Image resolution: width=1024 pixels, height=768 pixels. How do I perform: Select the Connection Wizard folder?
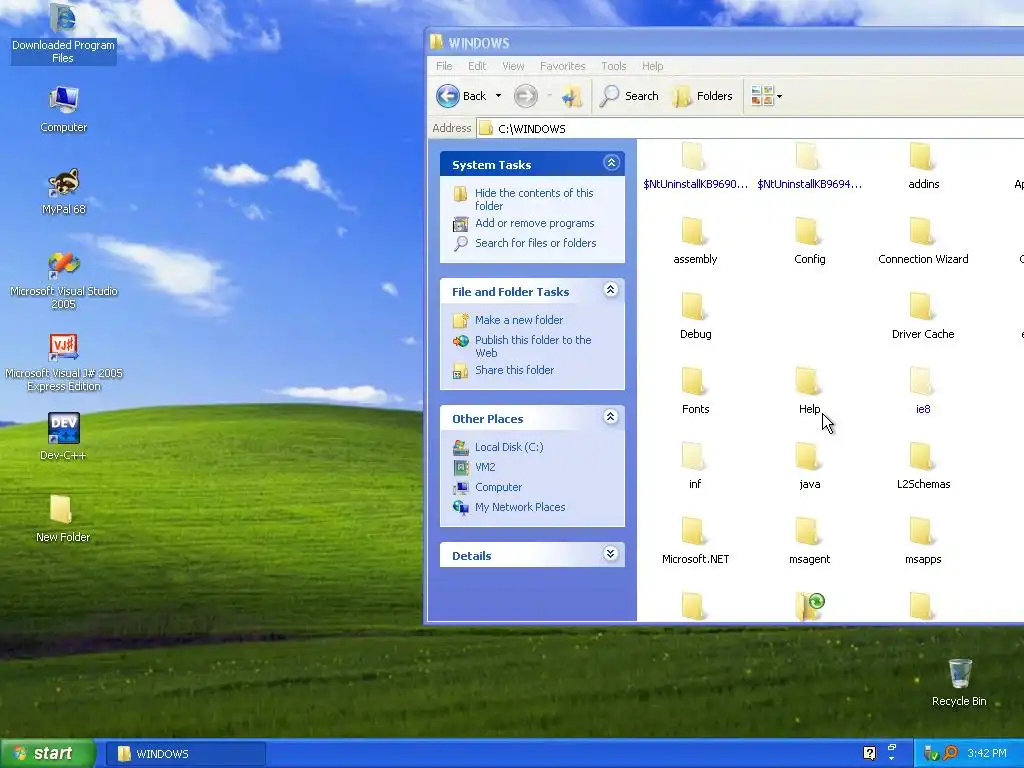(923, 242)
